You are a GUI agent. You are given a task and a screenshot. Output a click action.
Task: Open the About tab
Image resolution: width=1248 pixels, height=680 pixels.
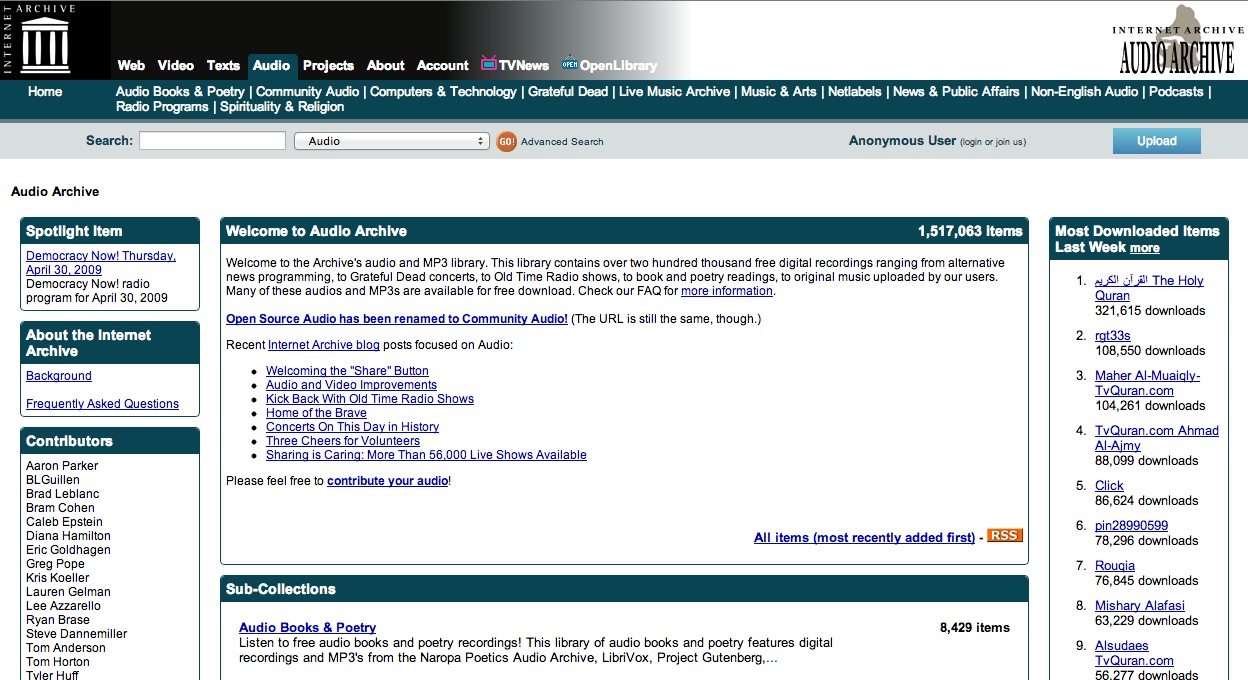point(385,65)
